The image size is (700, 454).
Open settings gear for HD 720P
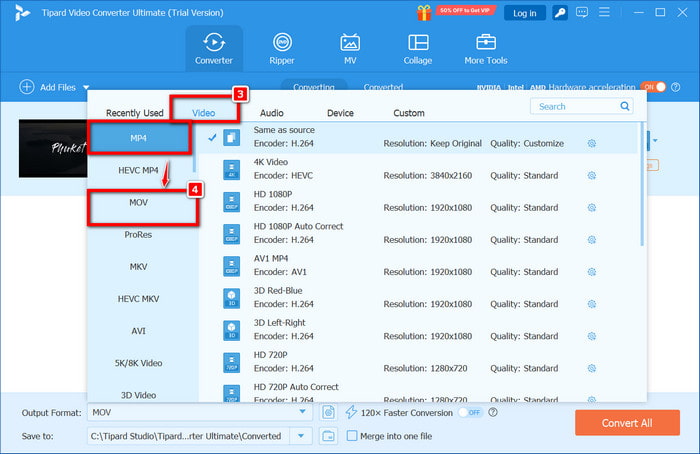tap(592, 368)
